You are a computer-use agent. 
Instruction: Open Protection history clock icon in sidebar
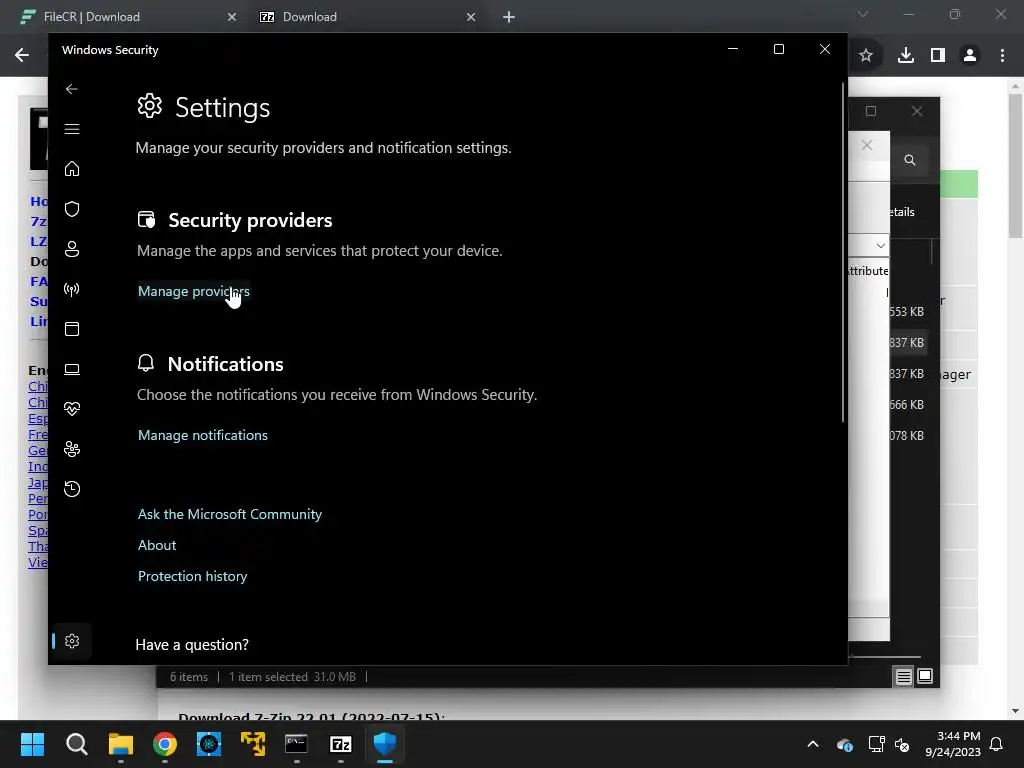[x=72, y=488]
